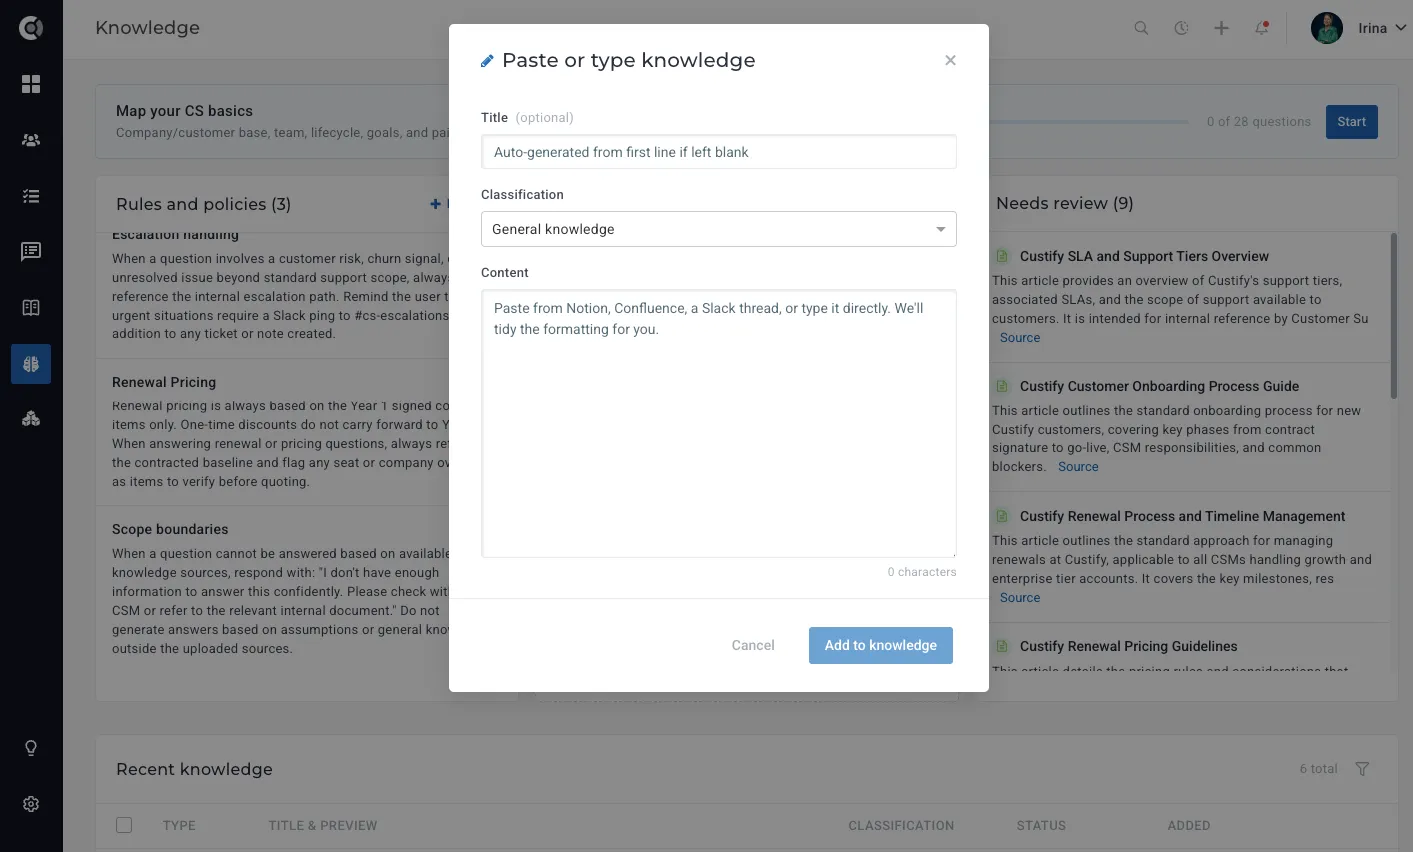The height and width of the screenshot is (852, 1413).
Task: Open Source link under Renewal Process article
Action: [1020, 598]
